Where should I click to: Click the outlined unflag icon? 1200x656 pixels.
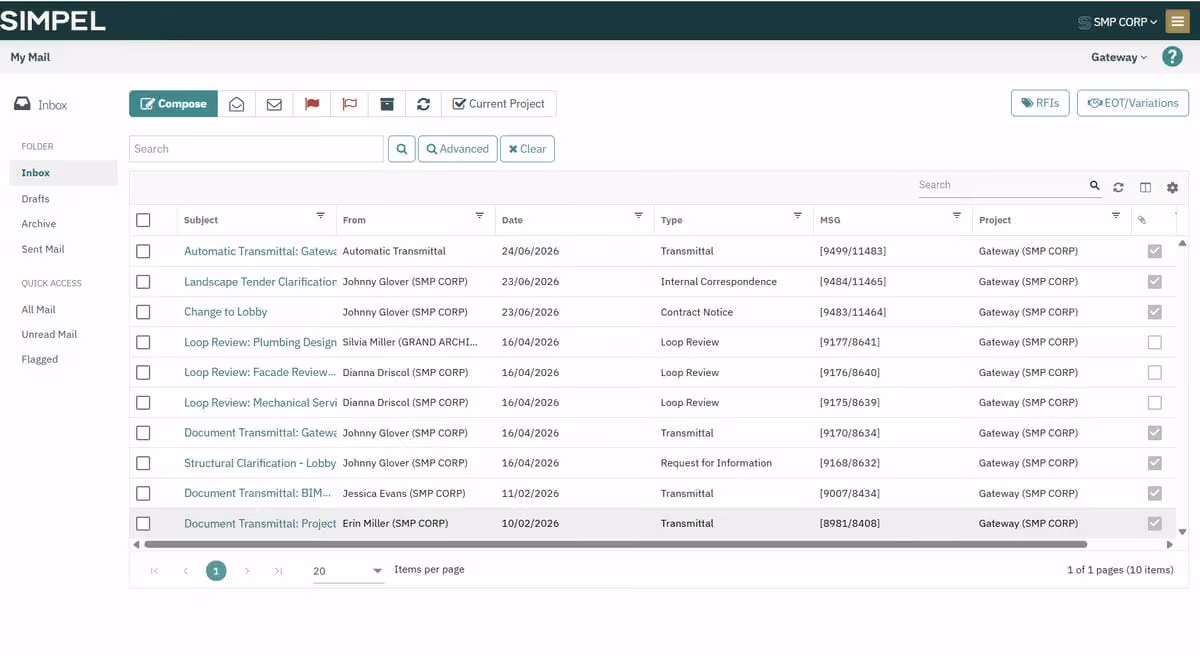click(350, 104)
